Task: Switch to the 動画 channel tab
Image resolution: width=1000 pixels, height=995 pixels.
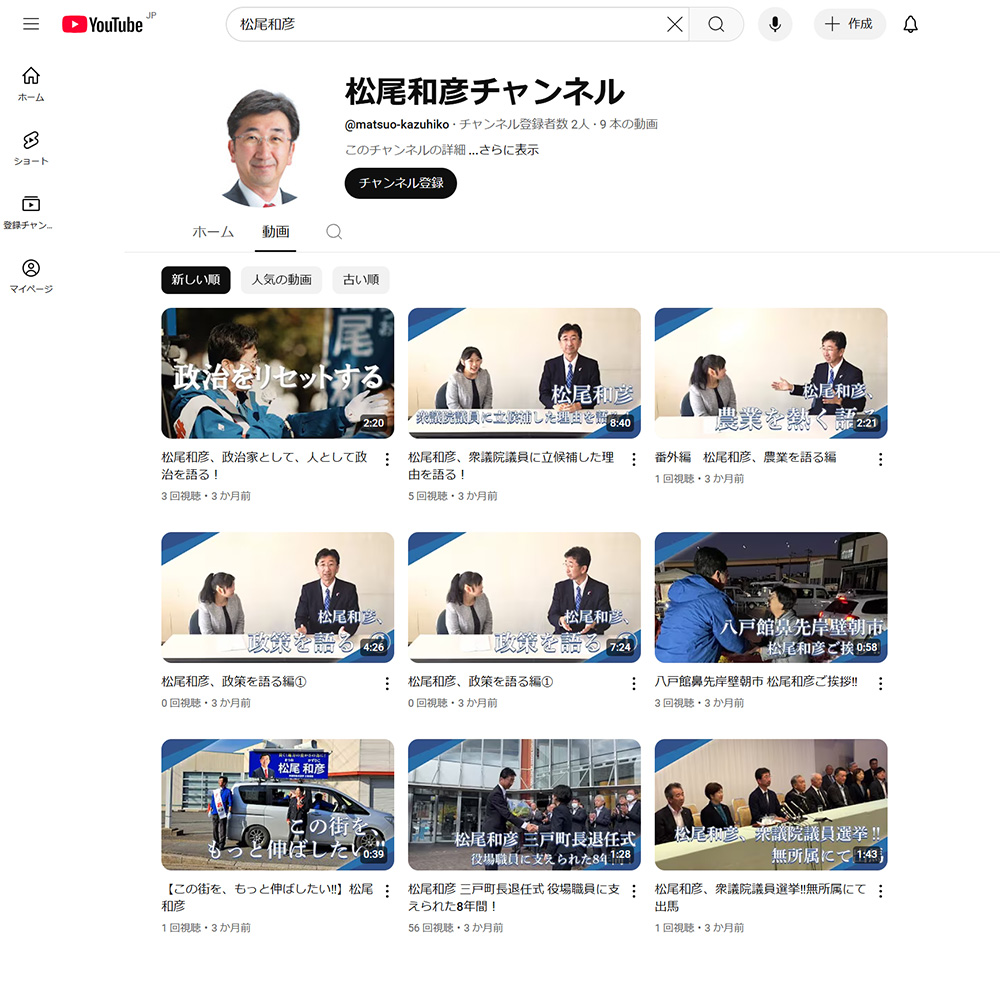Action: pyautogui.click(x=276, y=231)
